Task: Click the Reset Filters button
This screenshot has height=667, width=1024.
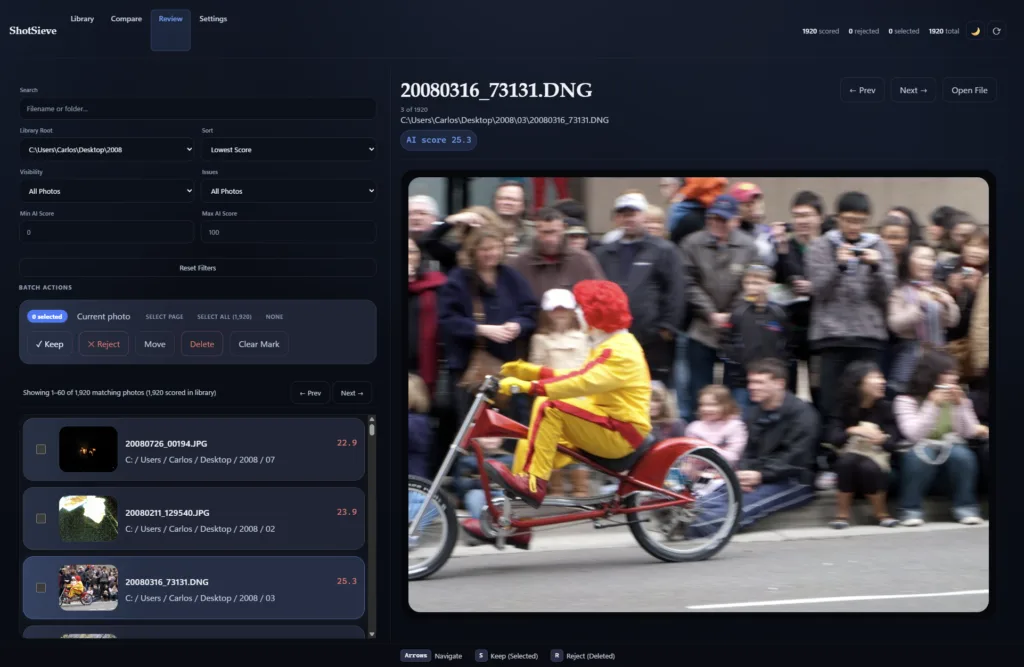Action: [197, 267]
